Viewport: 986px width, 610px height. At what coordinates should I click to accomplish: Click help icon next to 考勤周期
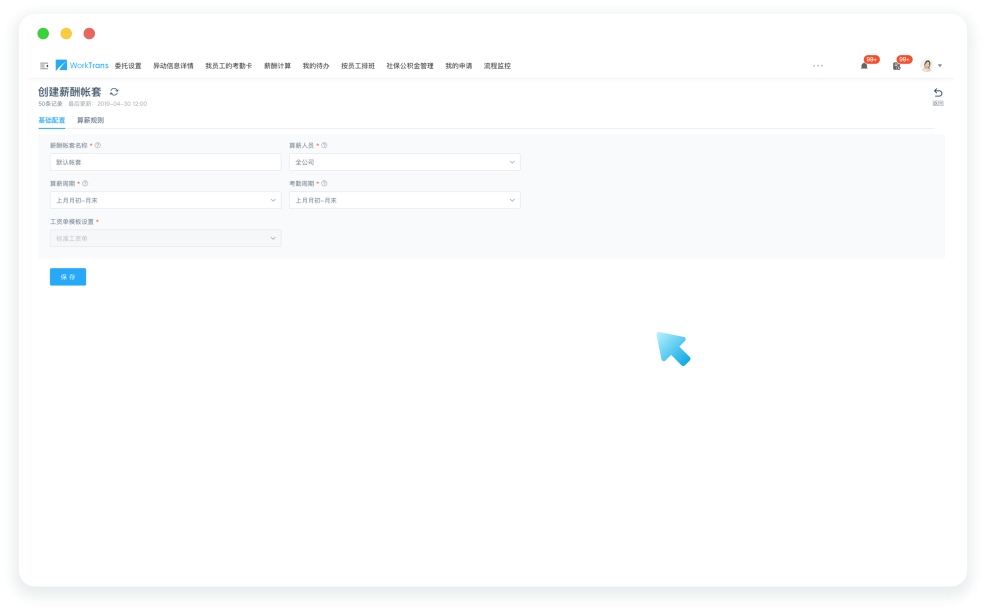pyautogui.click(x=324, y=183)
